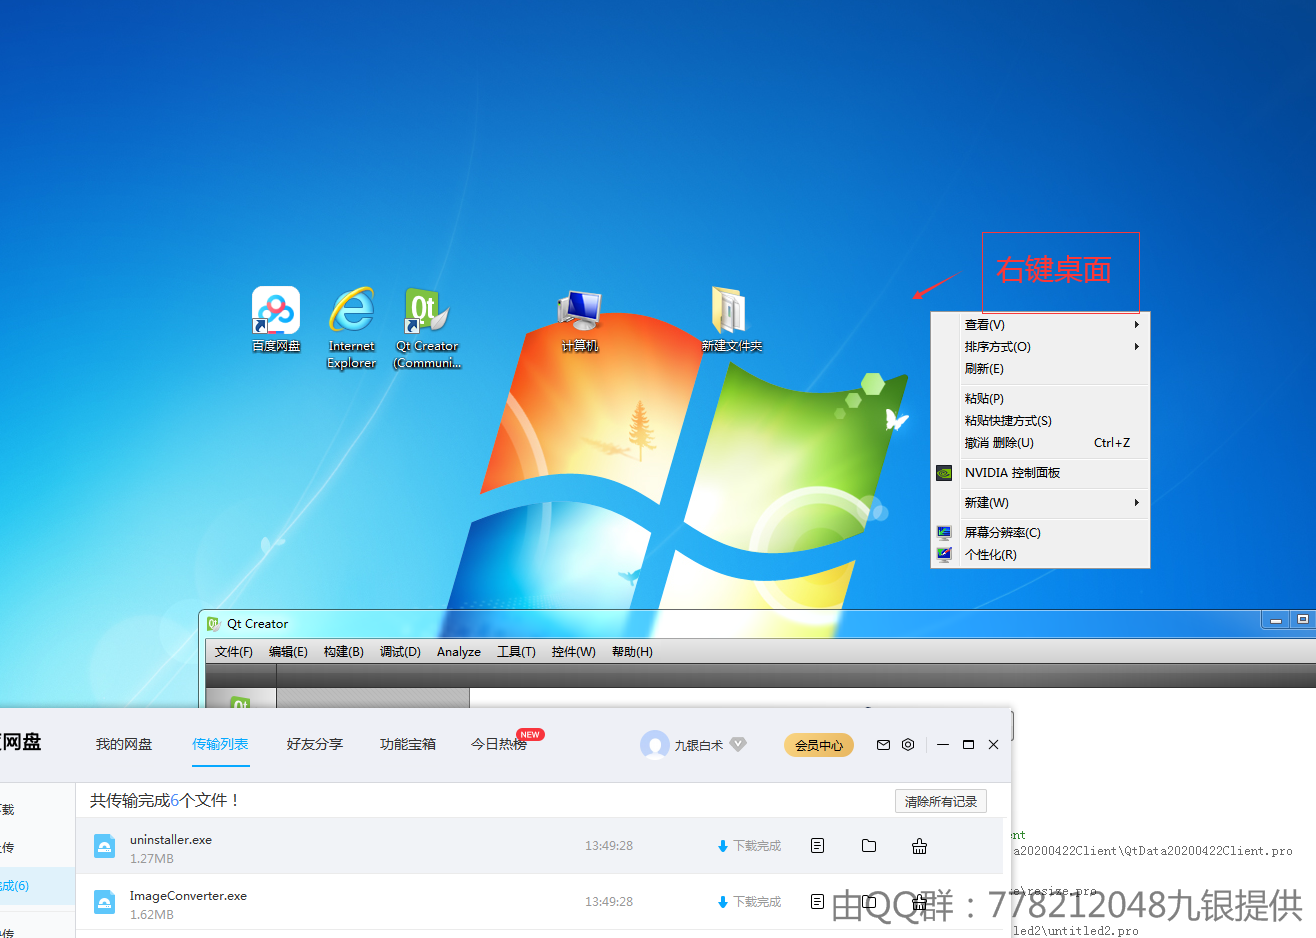Expand the 新建(W) submenu arrow
The width and height of the screenshot is (1316, 938).
[x=1136, y=503]
